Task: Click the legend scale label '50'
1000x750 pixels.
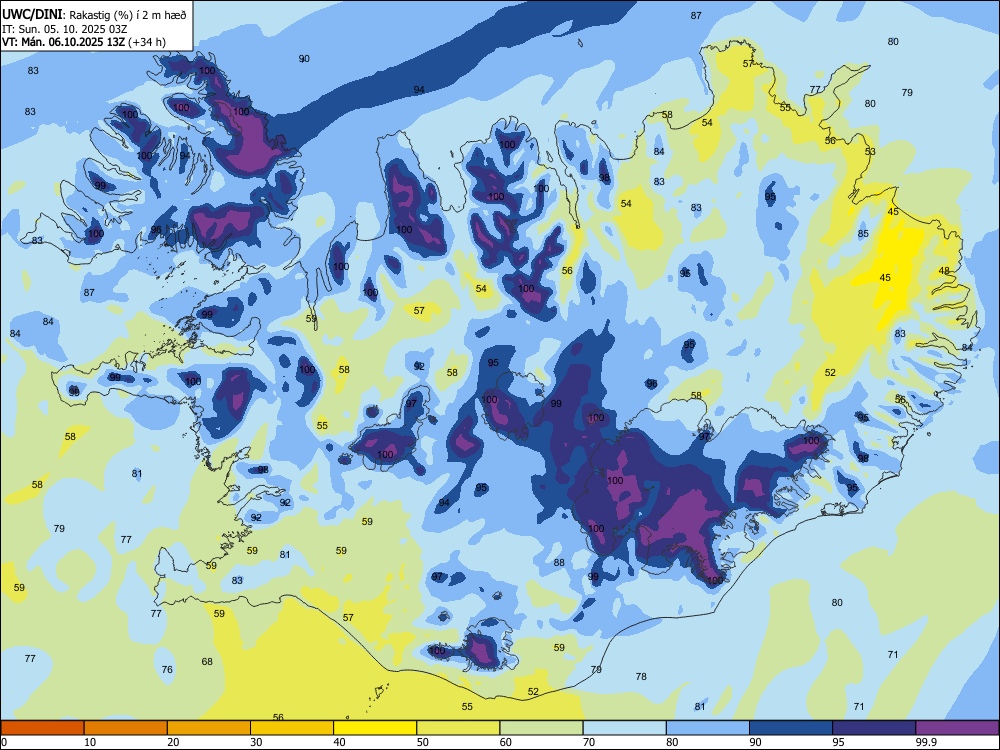Action: (422, 742)
